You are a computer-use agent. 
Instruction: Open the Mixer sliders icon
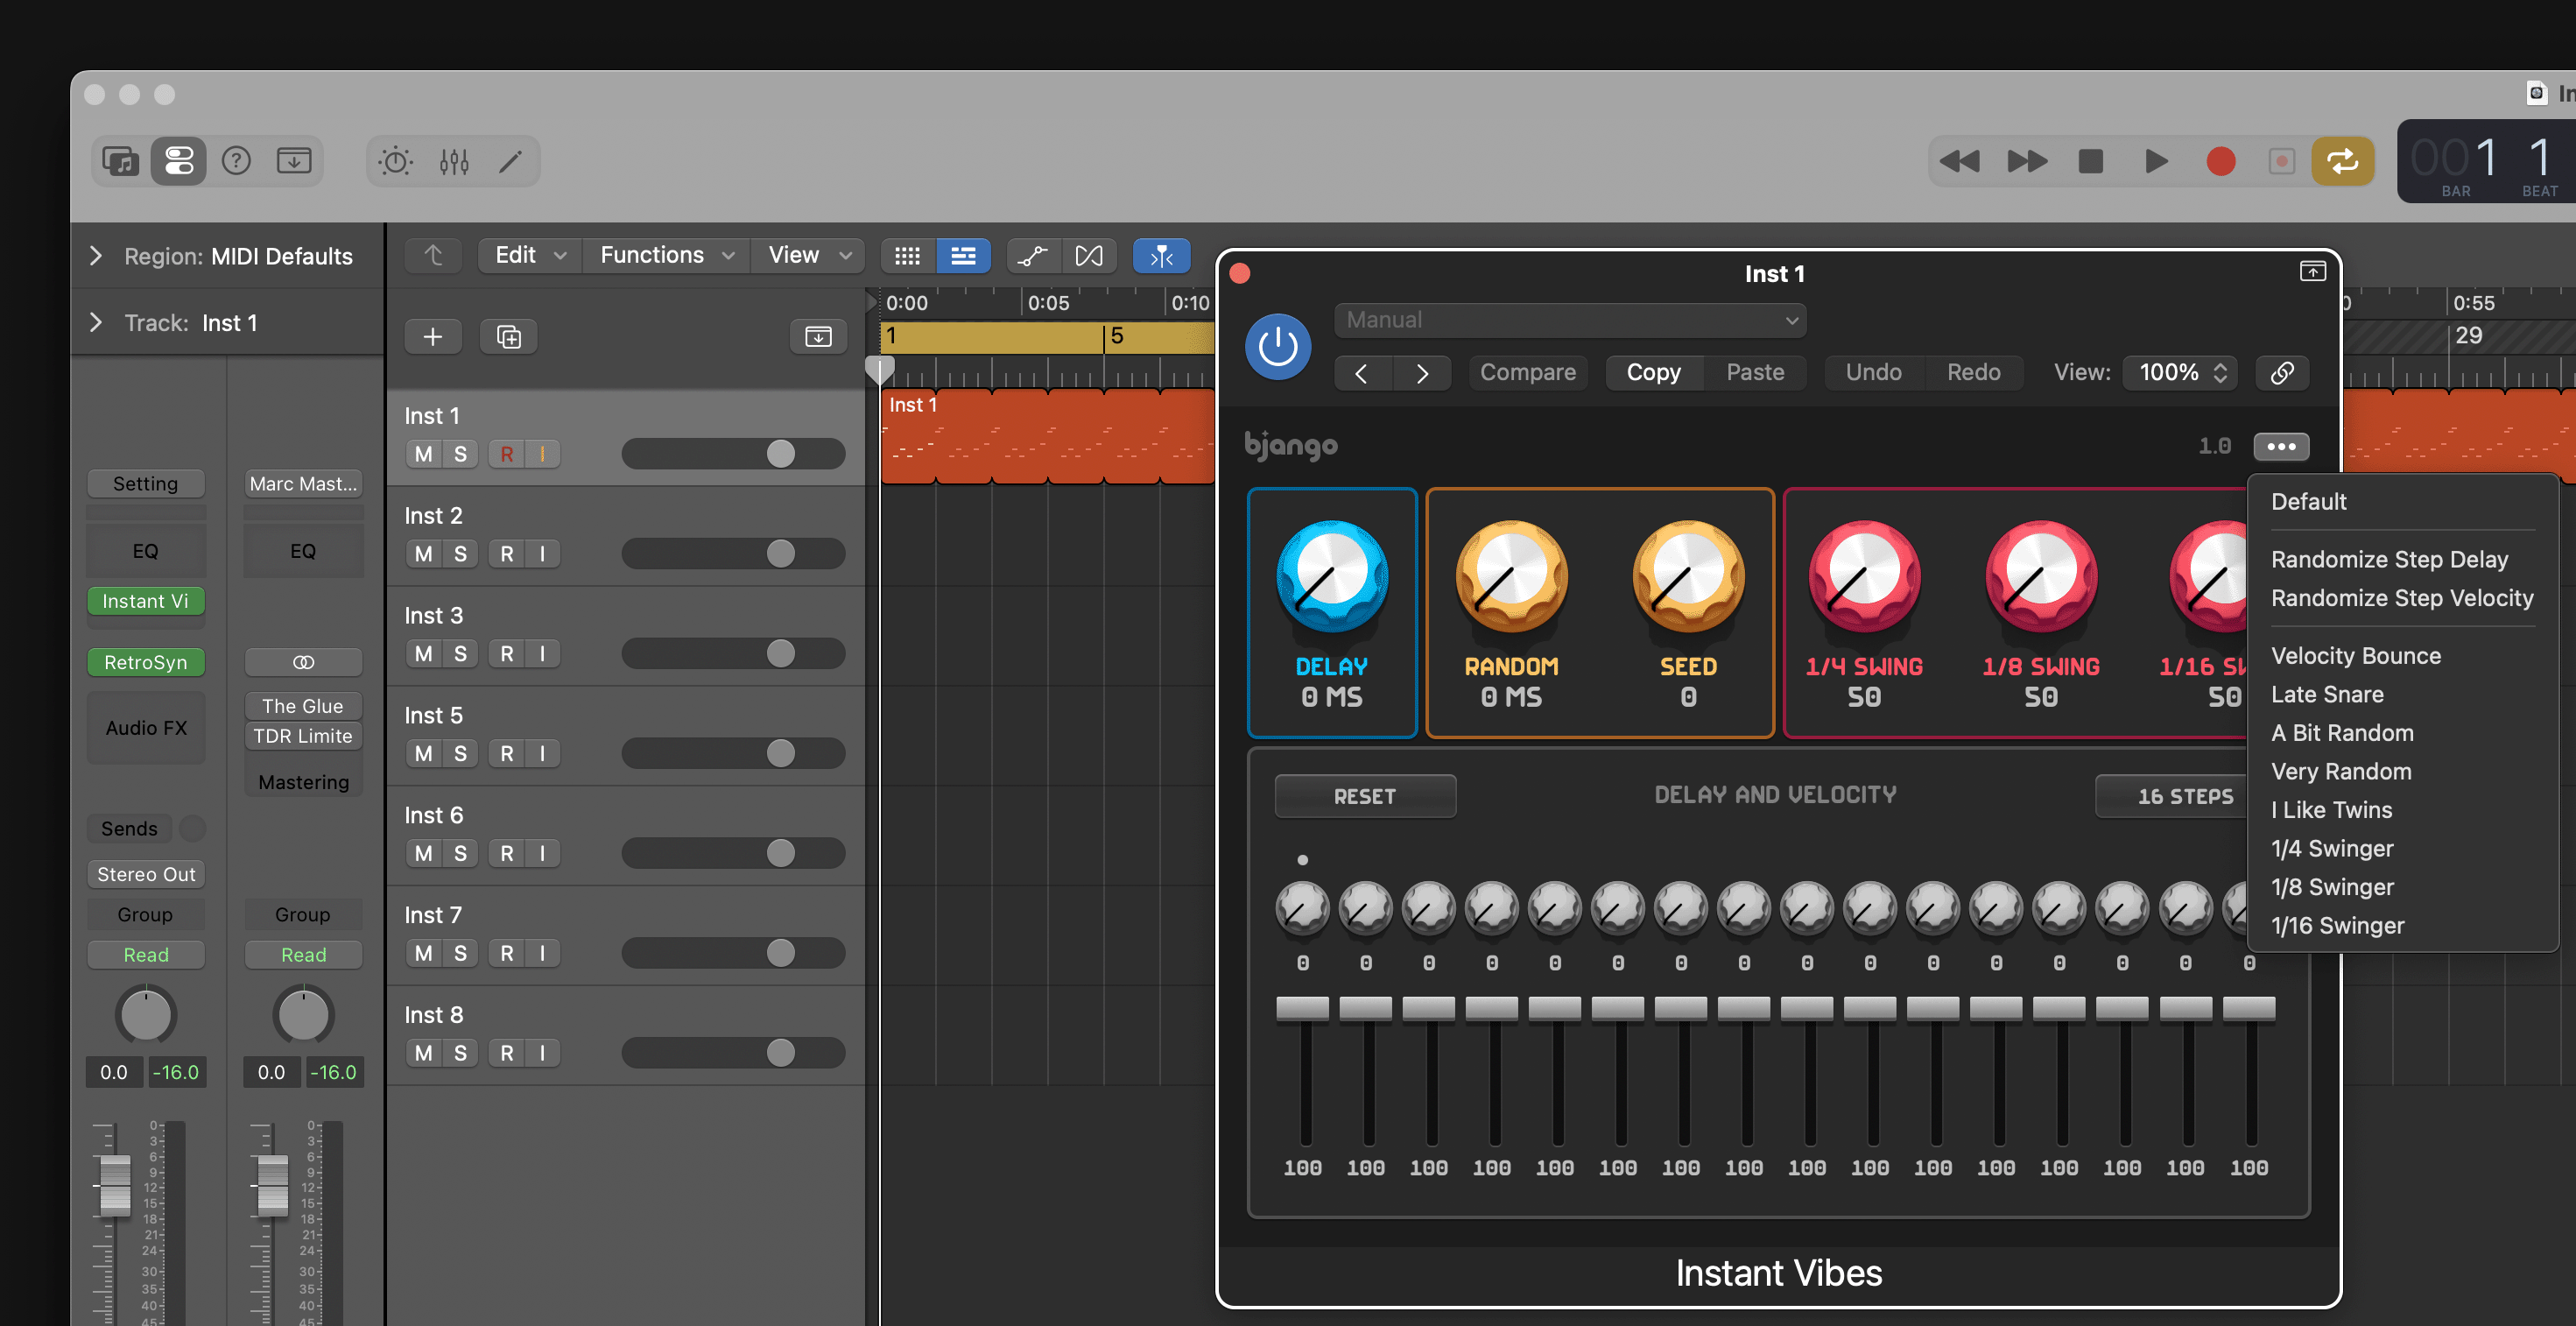click(x=454, y=161)
